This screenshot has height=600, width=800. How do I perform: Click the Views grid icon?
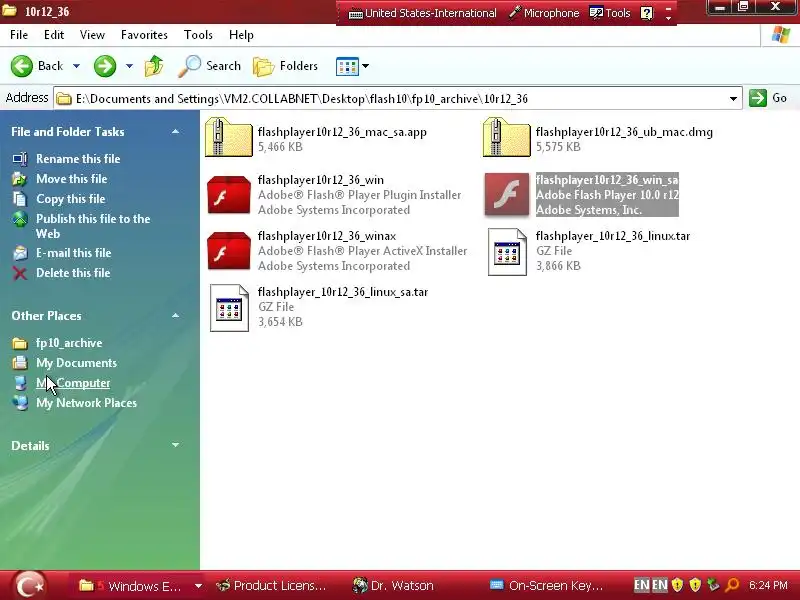coord(347,66)
